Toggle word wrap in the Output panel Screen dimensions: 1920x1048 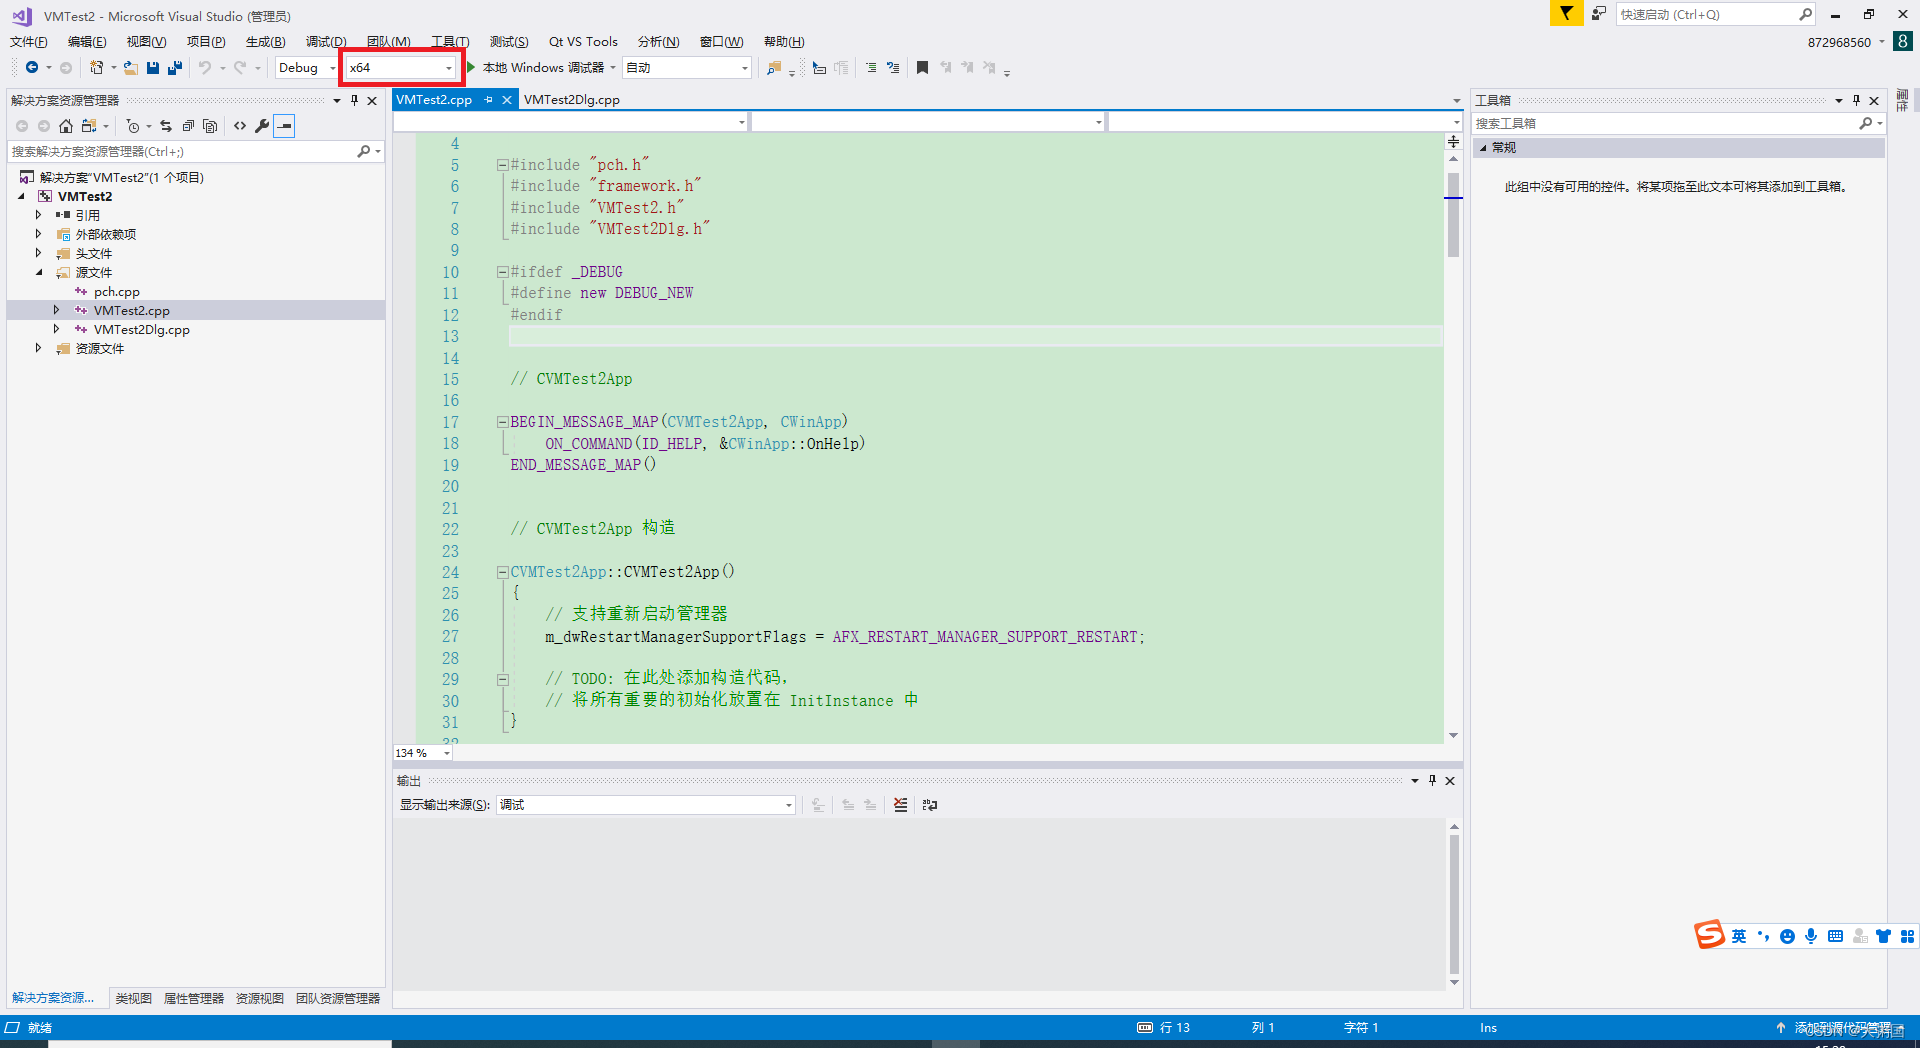[x=930, y=805]
